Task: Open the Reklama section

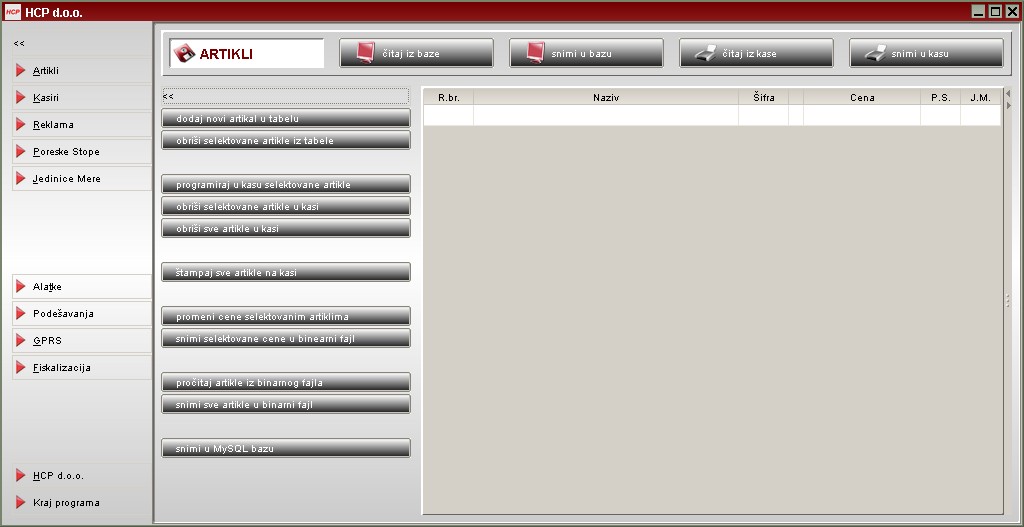Action: (x=53, y=125)
